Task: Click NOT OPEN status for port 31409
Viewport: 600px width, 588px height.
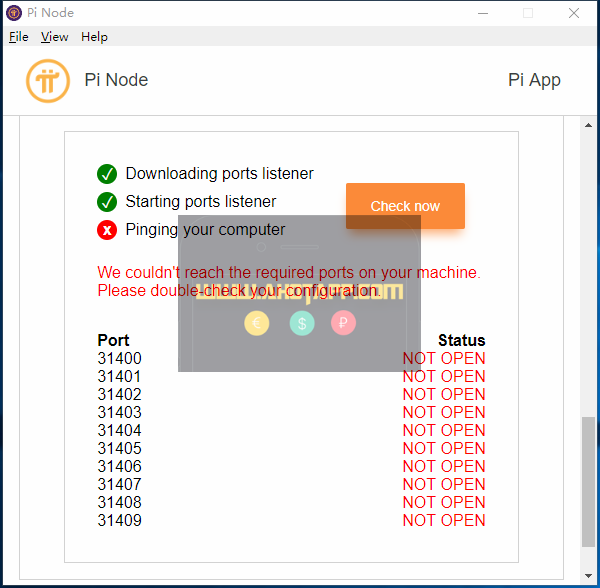Action: coord(444,520)
